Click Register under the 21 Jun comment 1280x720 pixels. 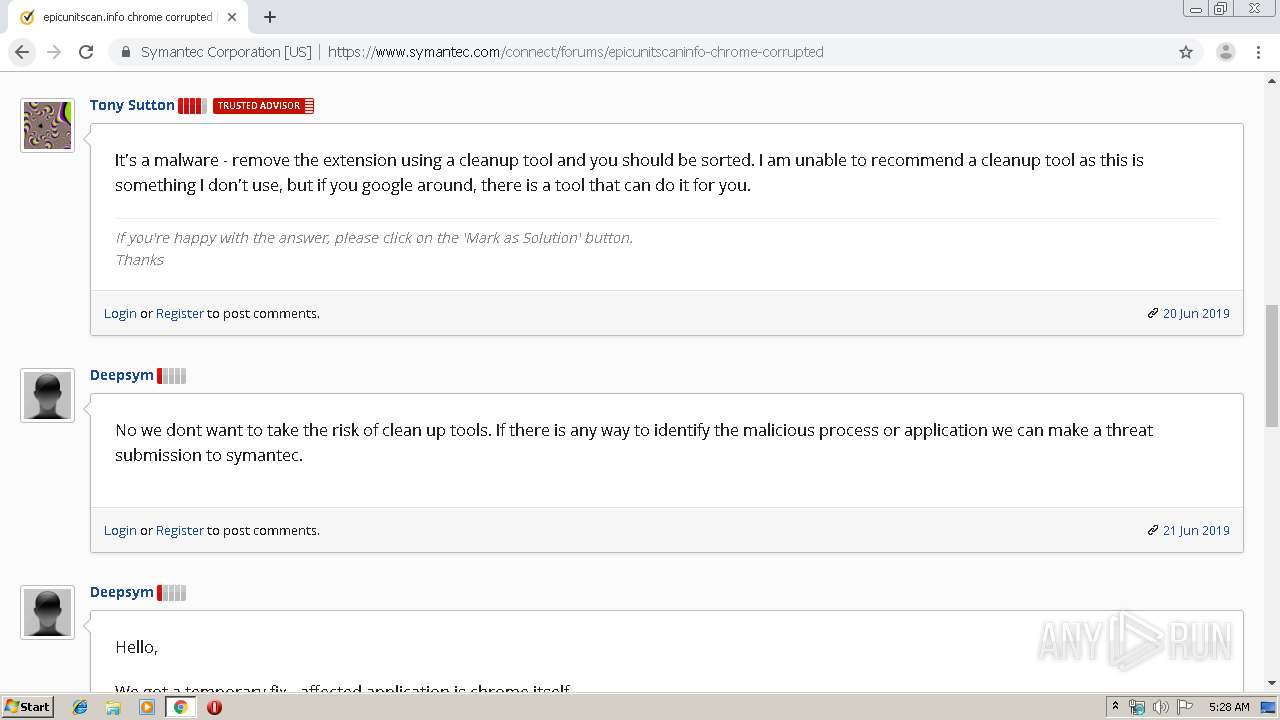[x=180, y=530]
